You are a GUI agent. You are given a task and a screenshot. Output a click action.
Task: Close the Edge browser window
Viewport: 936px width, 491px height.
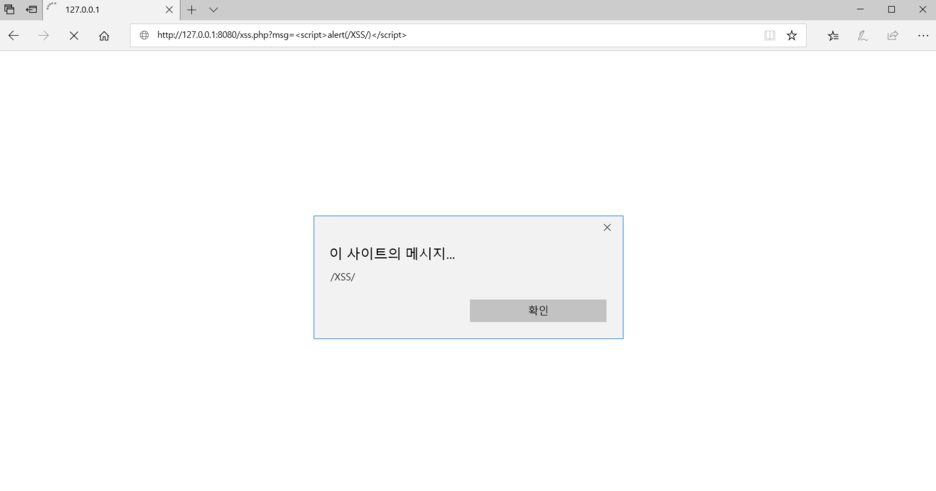pos(922,10)
